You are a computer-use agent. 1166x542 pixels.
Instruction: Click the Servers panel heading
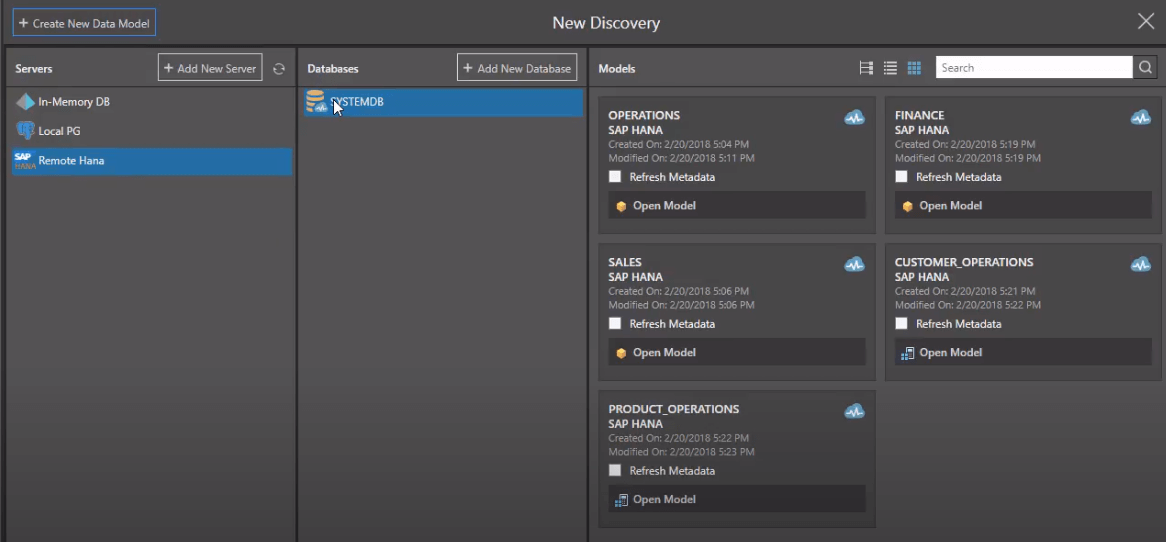pyautogui.click(x=34, y=68)
